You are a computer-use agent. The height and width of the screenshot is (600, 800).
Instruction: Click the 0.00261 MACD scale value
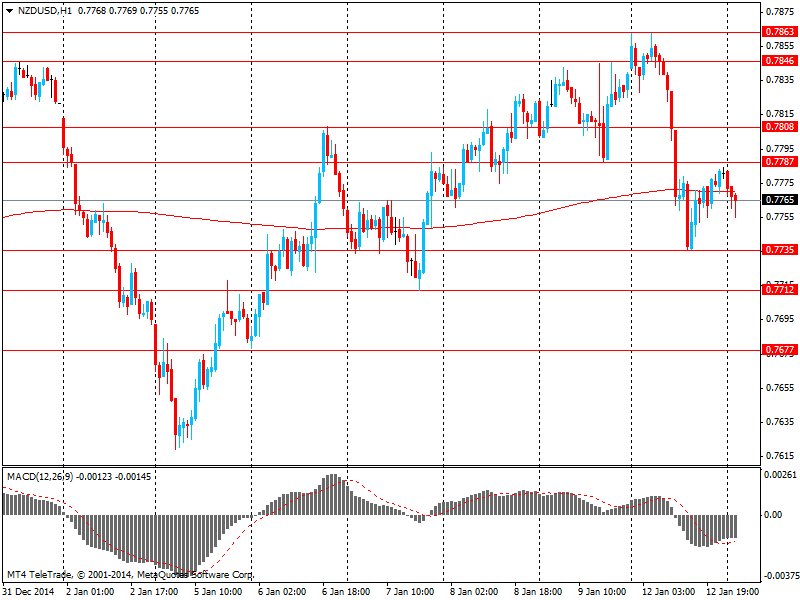pyautogui.click(x=779, y=475)
